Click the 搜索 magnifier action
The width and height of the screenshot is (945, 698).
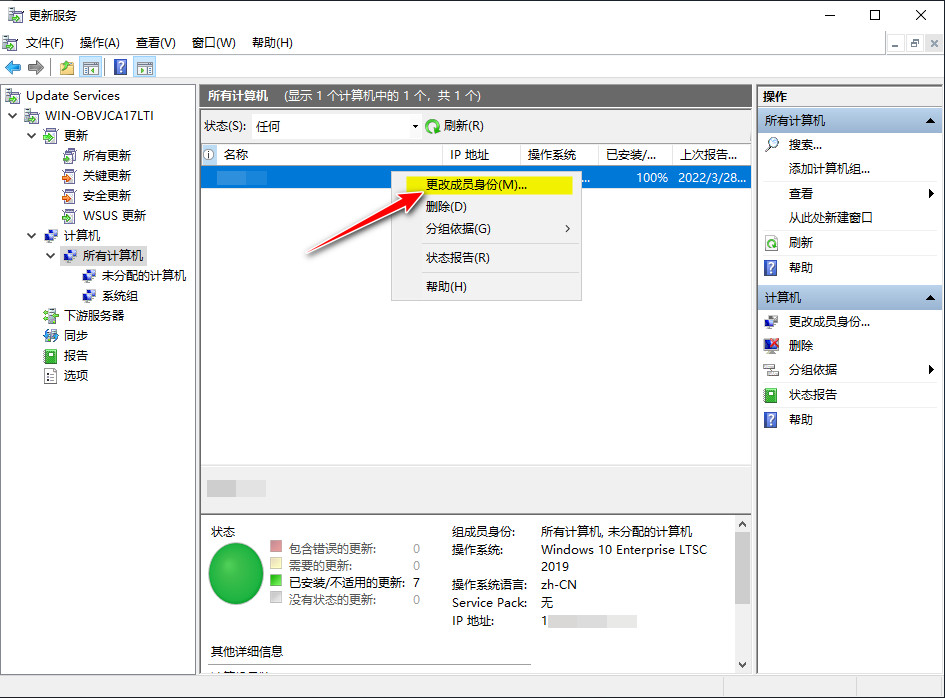coord(805,145)
